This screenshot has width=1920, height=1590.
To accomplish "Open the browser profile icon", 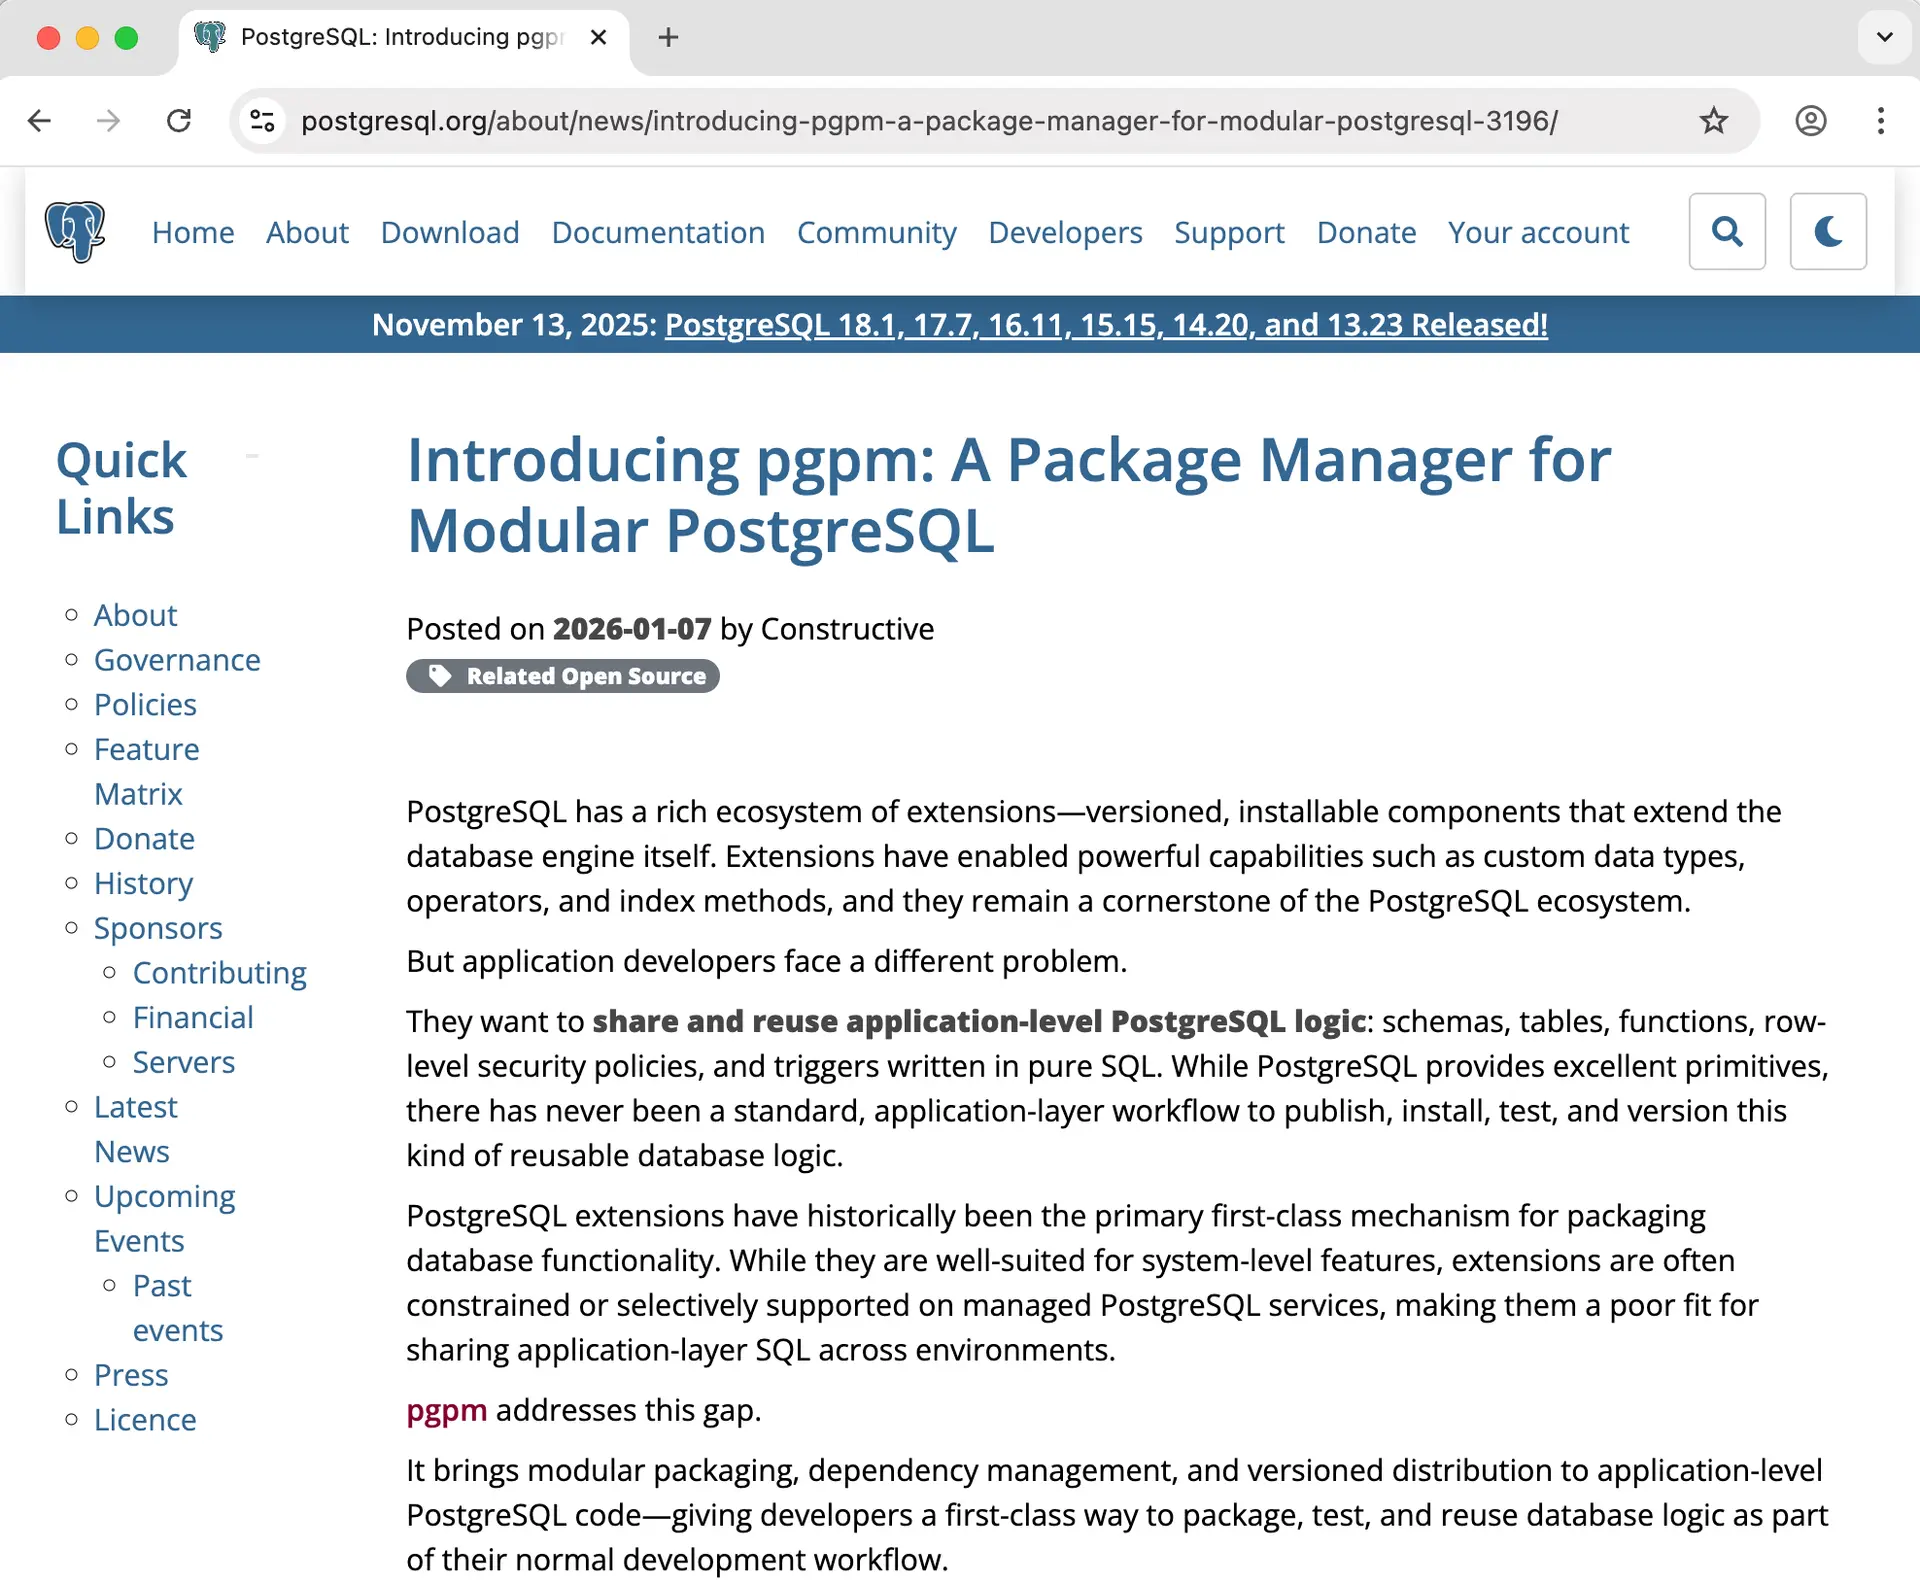I will click(1811, 121).
